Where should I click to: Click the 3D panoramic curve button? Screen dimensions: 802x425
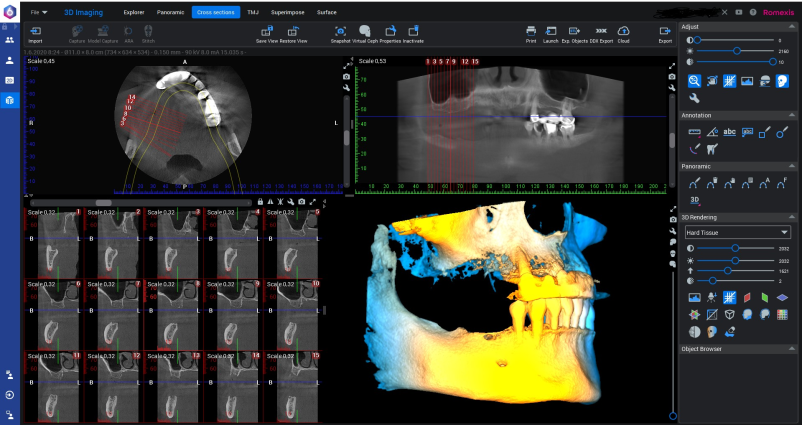694,200
